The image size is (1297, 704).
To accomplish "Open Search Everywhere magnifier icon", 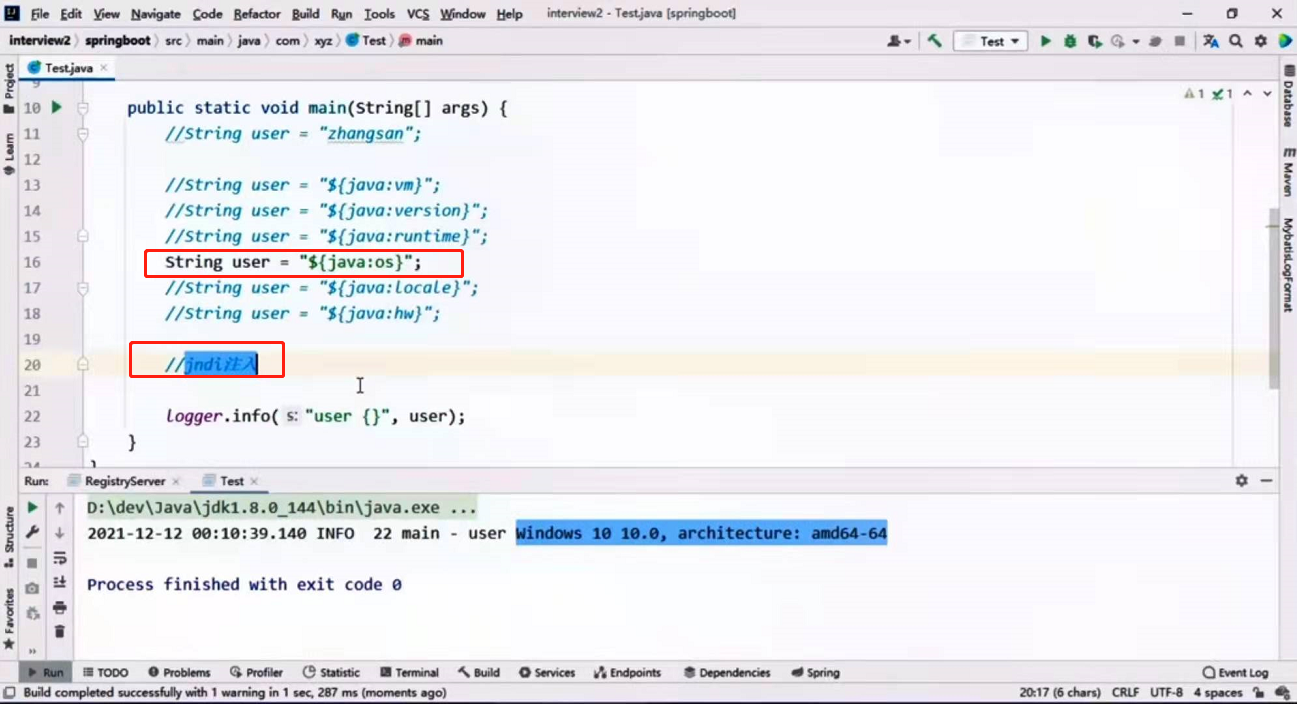I will 1237,41.
